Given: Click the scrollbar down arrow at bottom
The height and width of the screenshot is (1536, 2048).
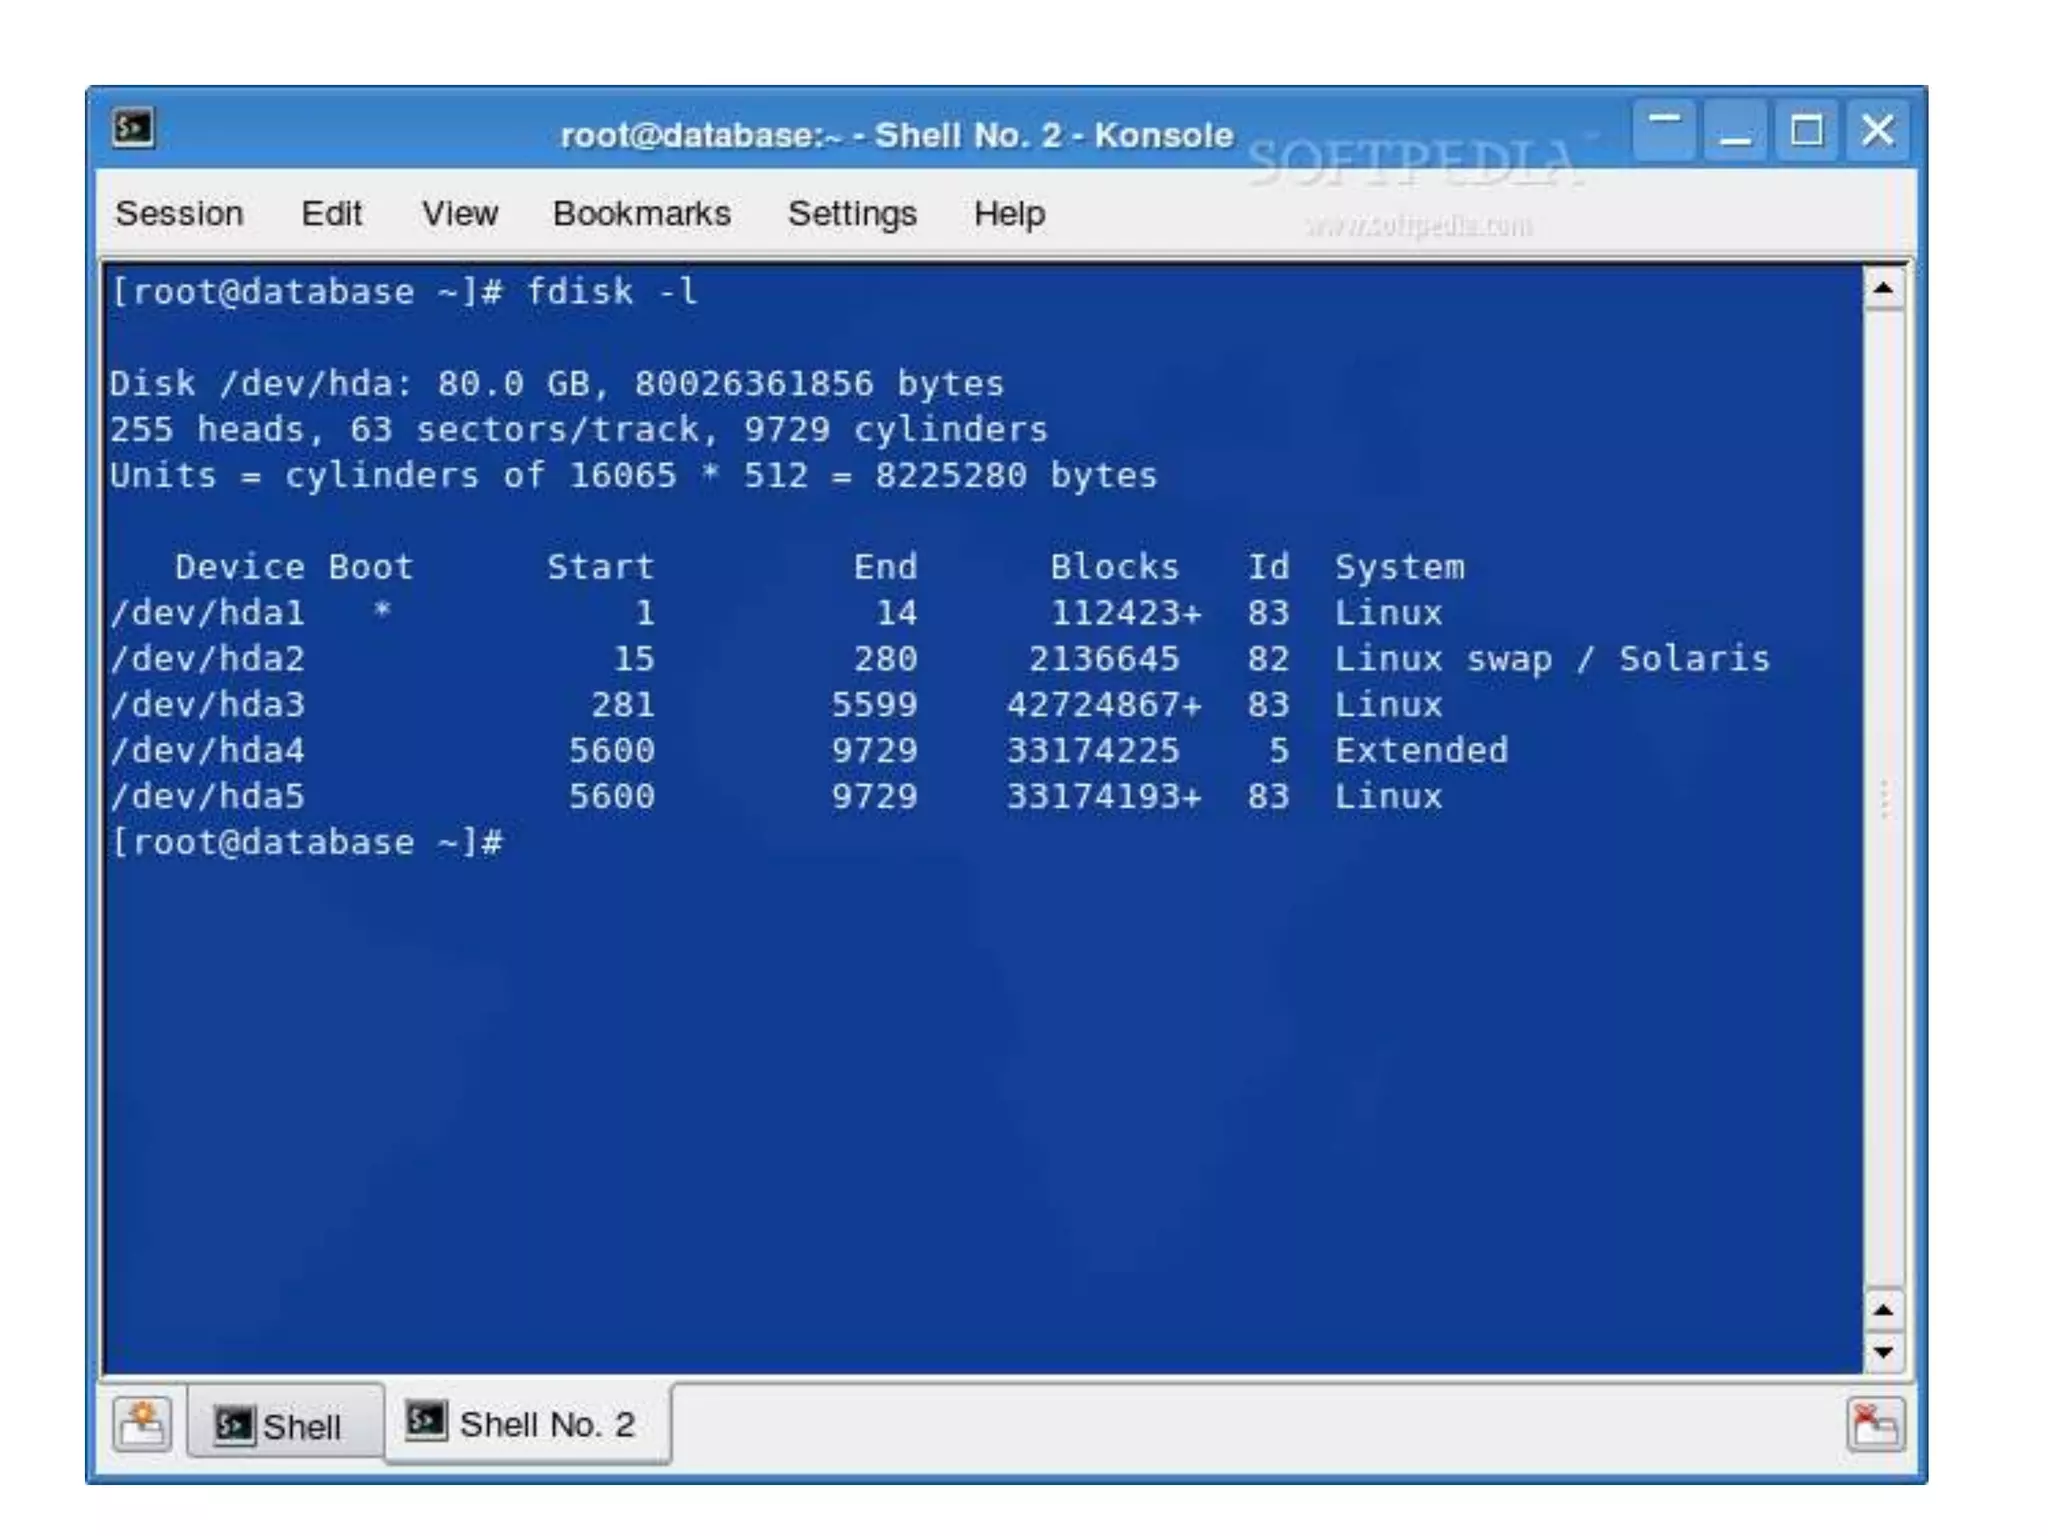Looking at the screenshot, I should [x=1884, y=1353].
